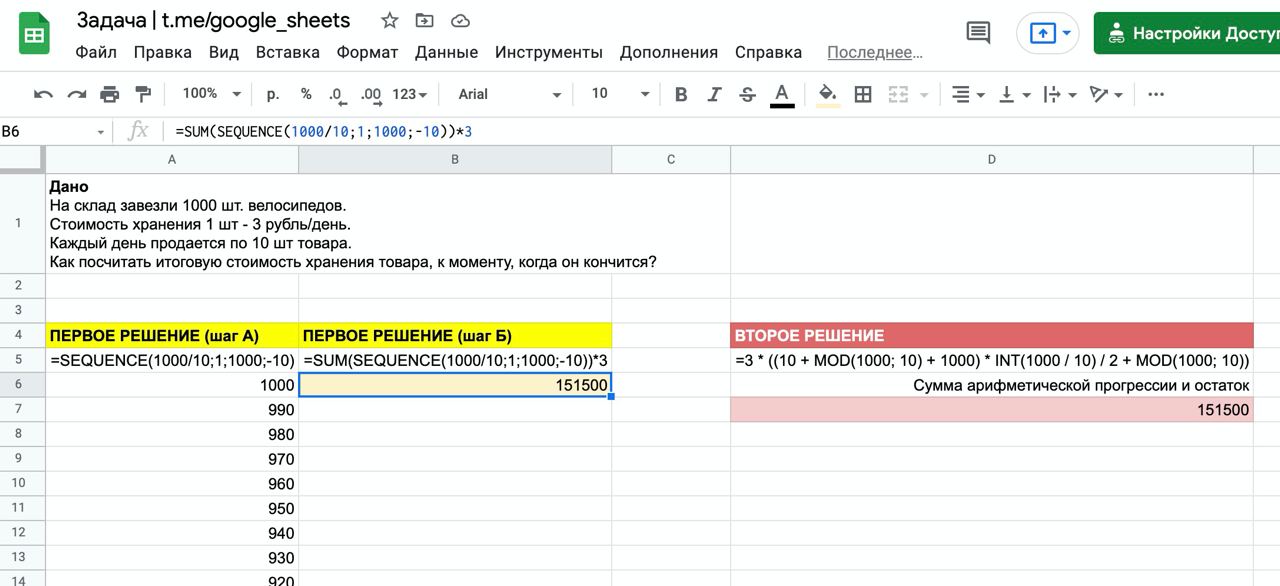Select the Сумма арифметической прогрессии cell
Screen dimensions: 1280x586
tap(992, 385)
